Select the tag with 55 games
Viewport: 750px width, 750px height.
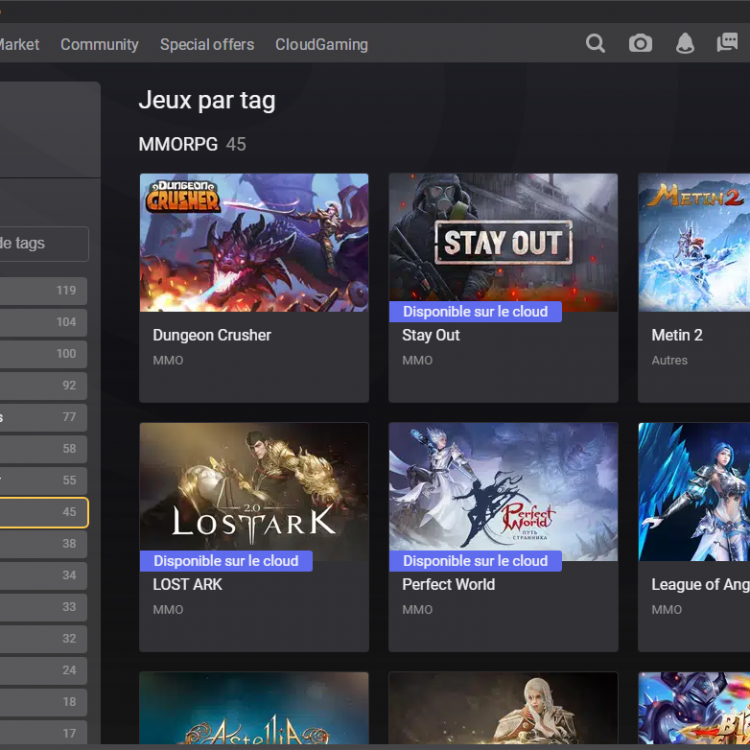tap(44, 480)
